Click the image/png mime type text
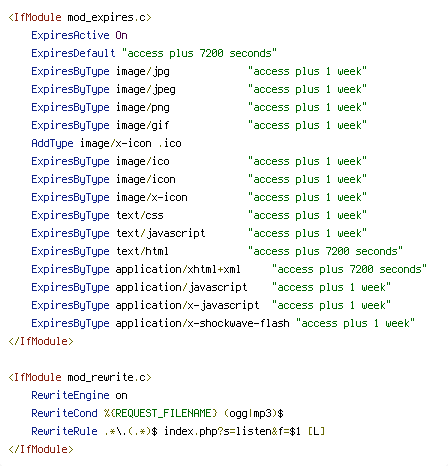Image resolution: width=448 pixels, height=466 pixels. (x=143, y=107)
